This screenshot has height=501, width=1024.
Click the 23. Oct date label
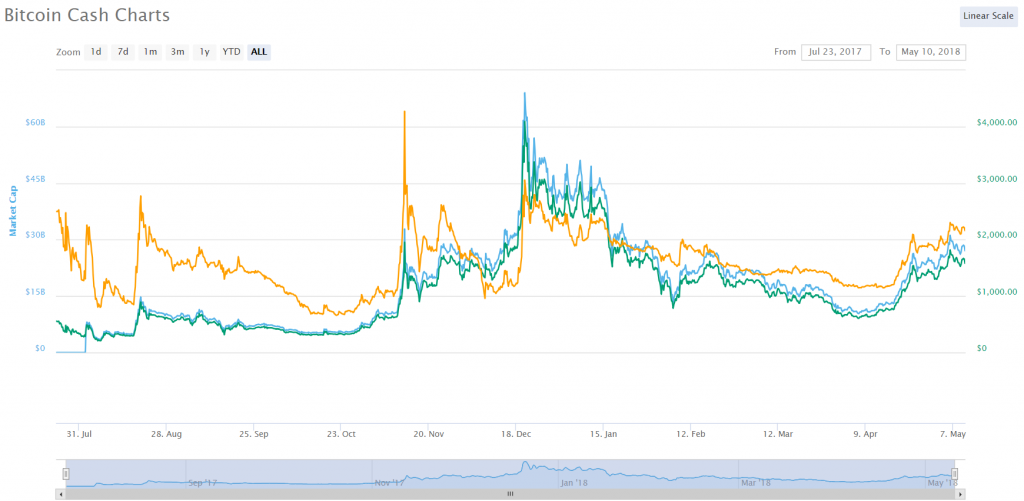[341, 434]
